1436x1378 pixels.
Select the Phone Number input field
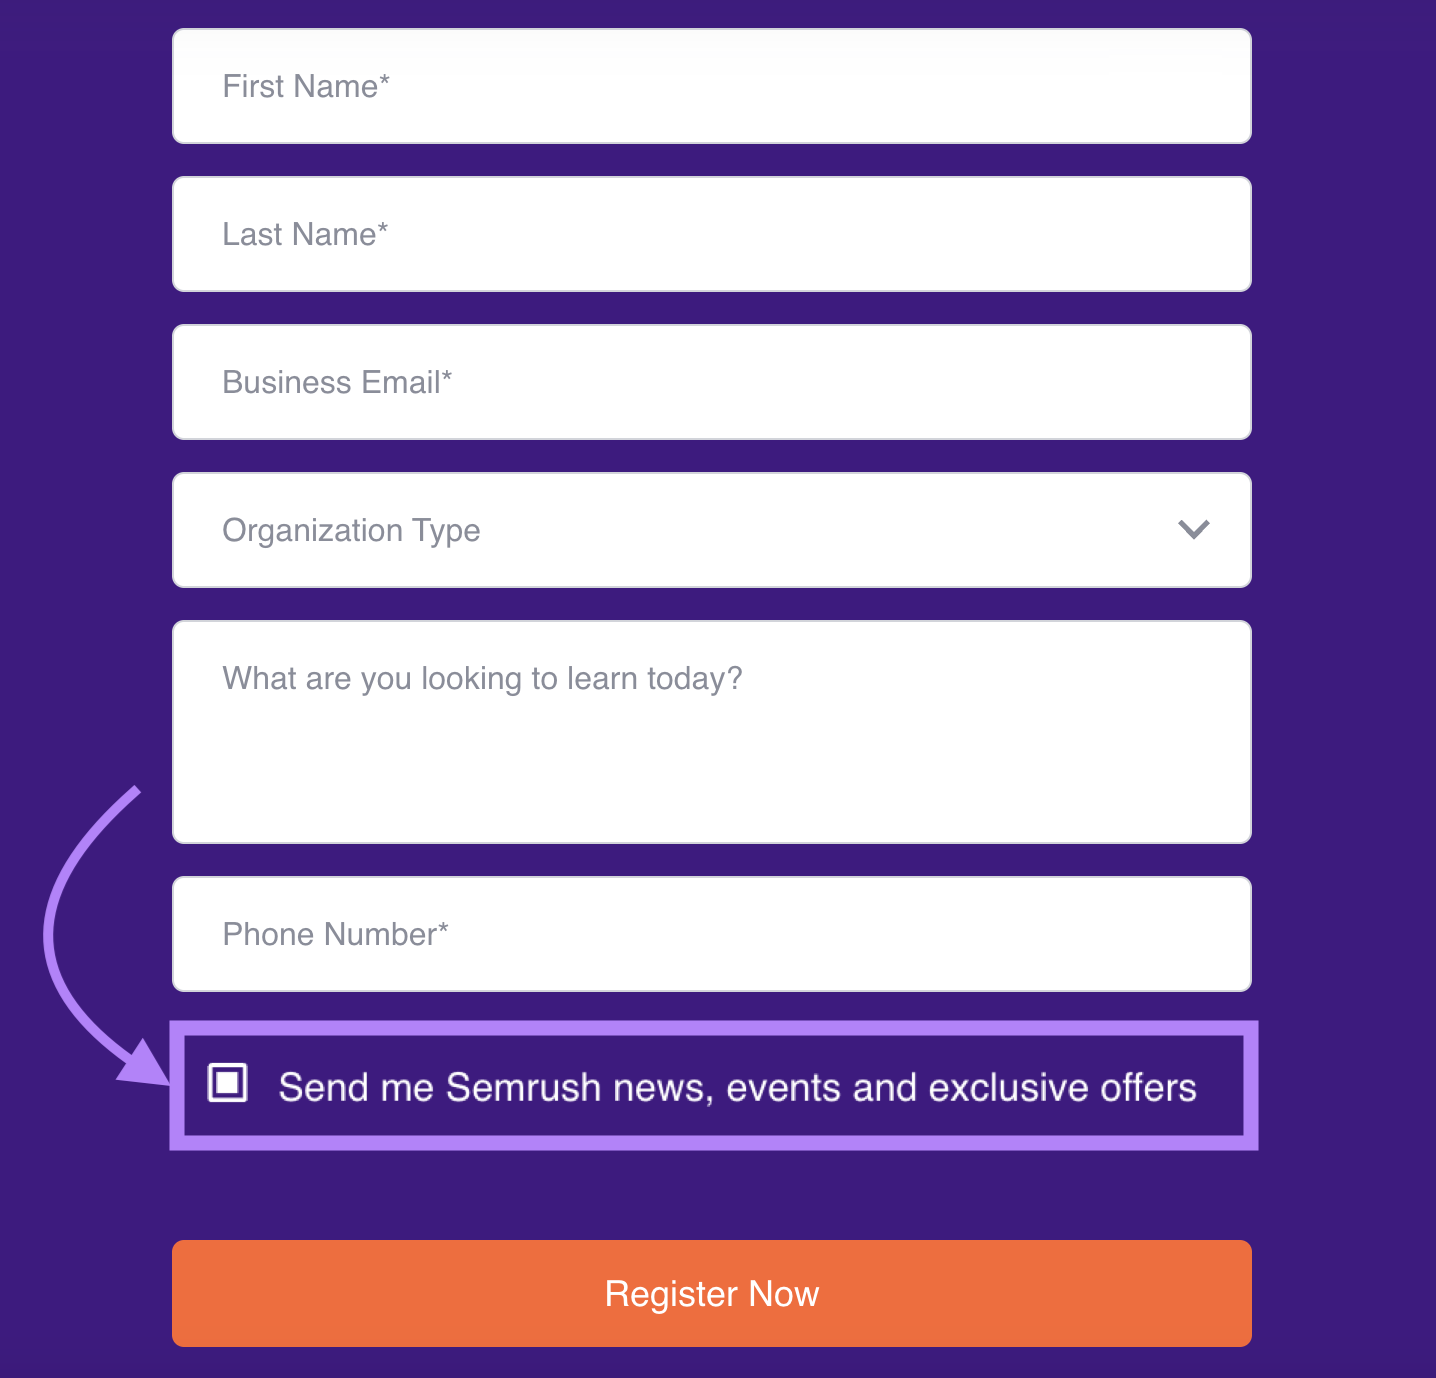point(710,934)
